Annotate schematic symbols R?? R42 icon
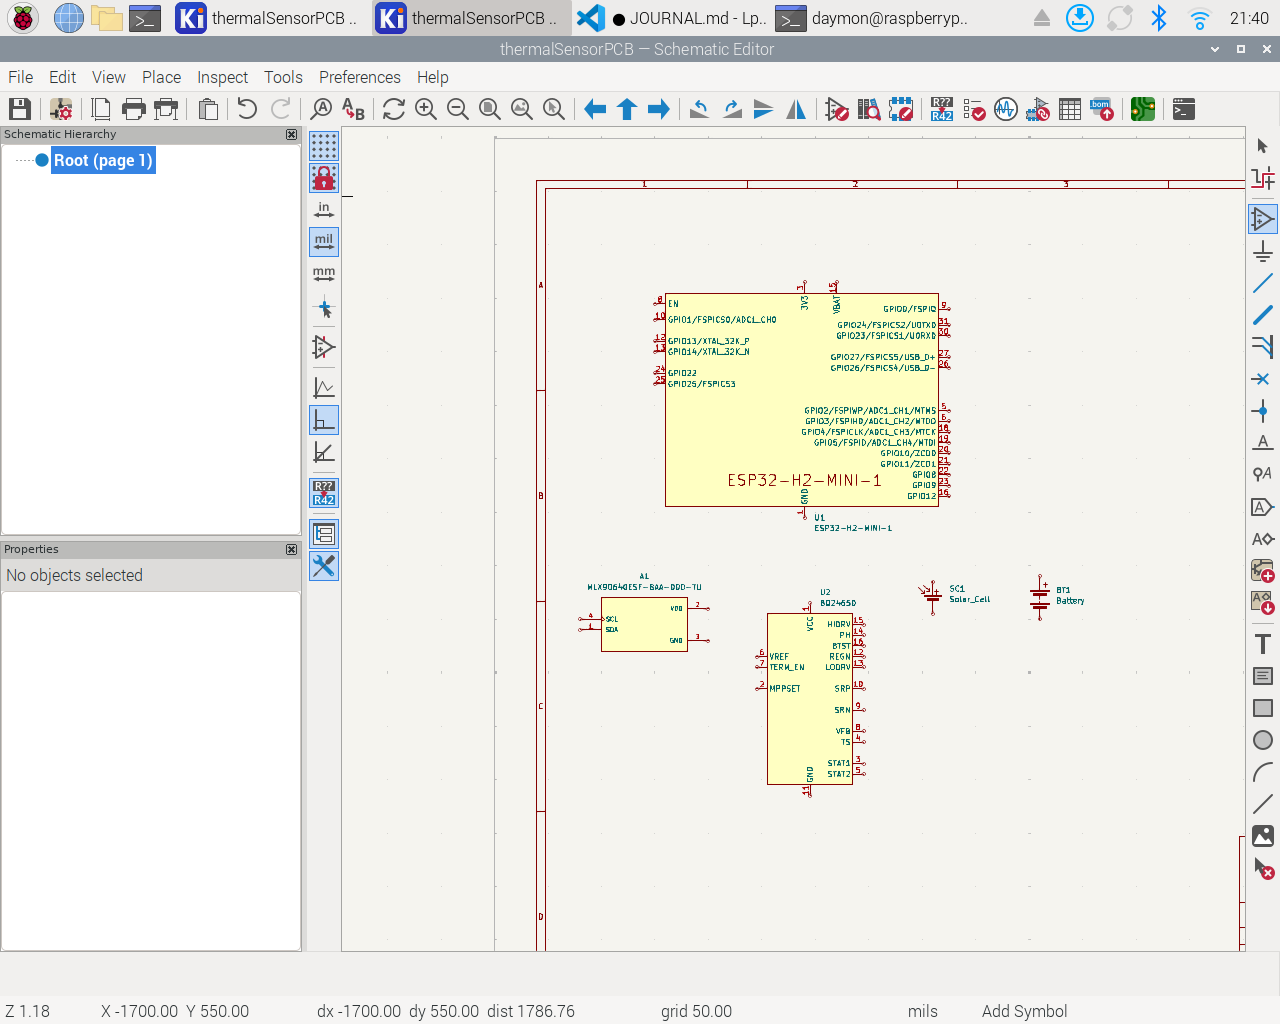This screenshot has height=1024, width=1280. (942, 109)
